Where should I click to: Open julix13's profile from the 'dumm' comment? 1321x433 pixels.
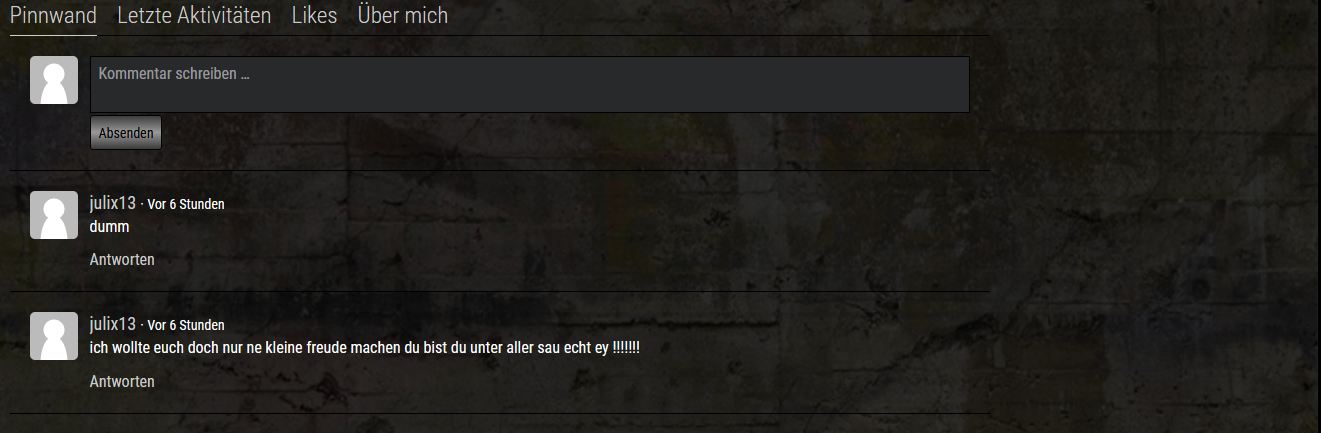coord(112,203)
